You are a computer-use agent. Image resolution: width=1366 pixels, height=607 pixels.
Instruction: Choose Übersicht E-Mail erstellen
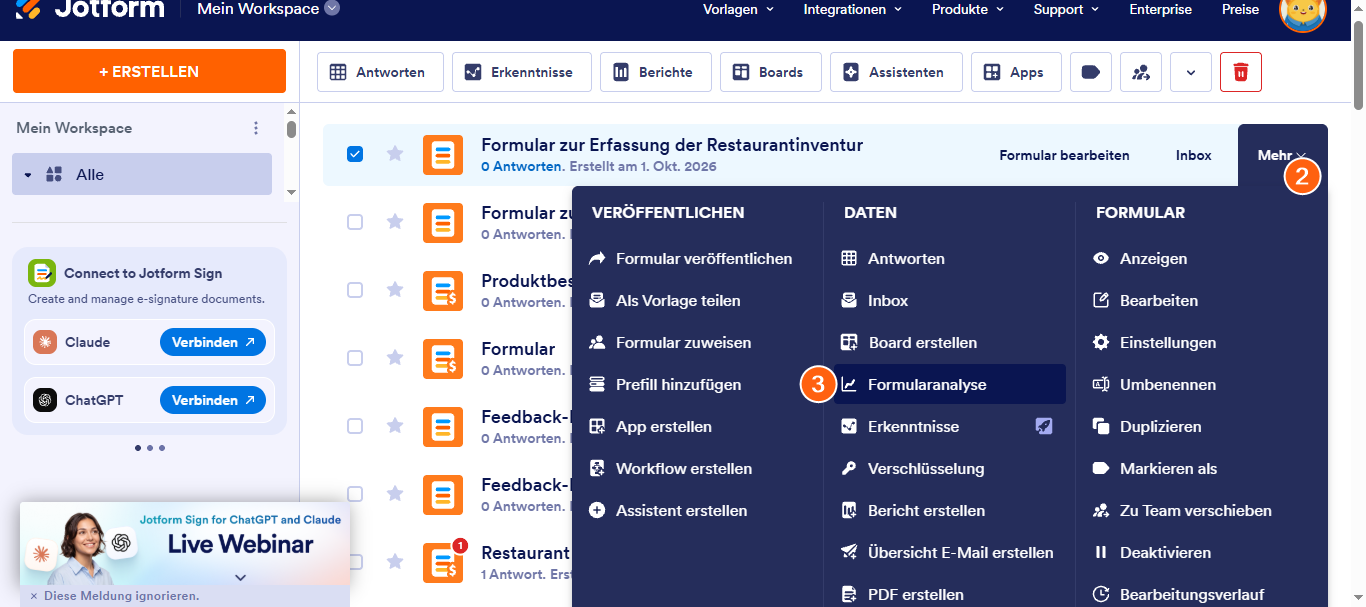click(x=948, y=552)
